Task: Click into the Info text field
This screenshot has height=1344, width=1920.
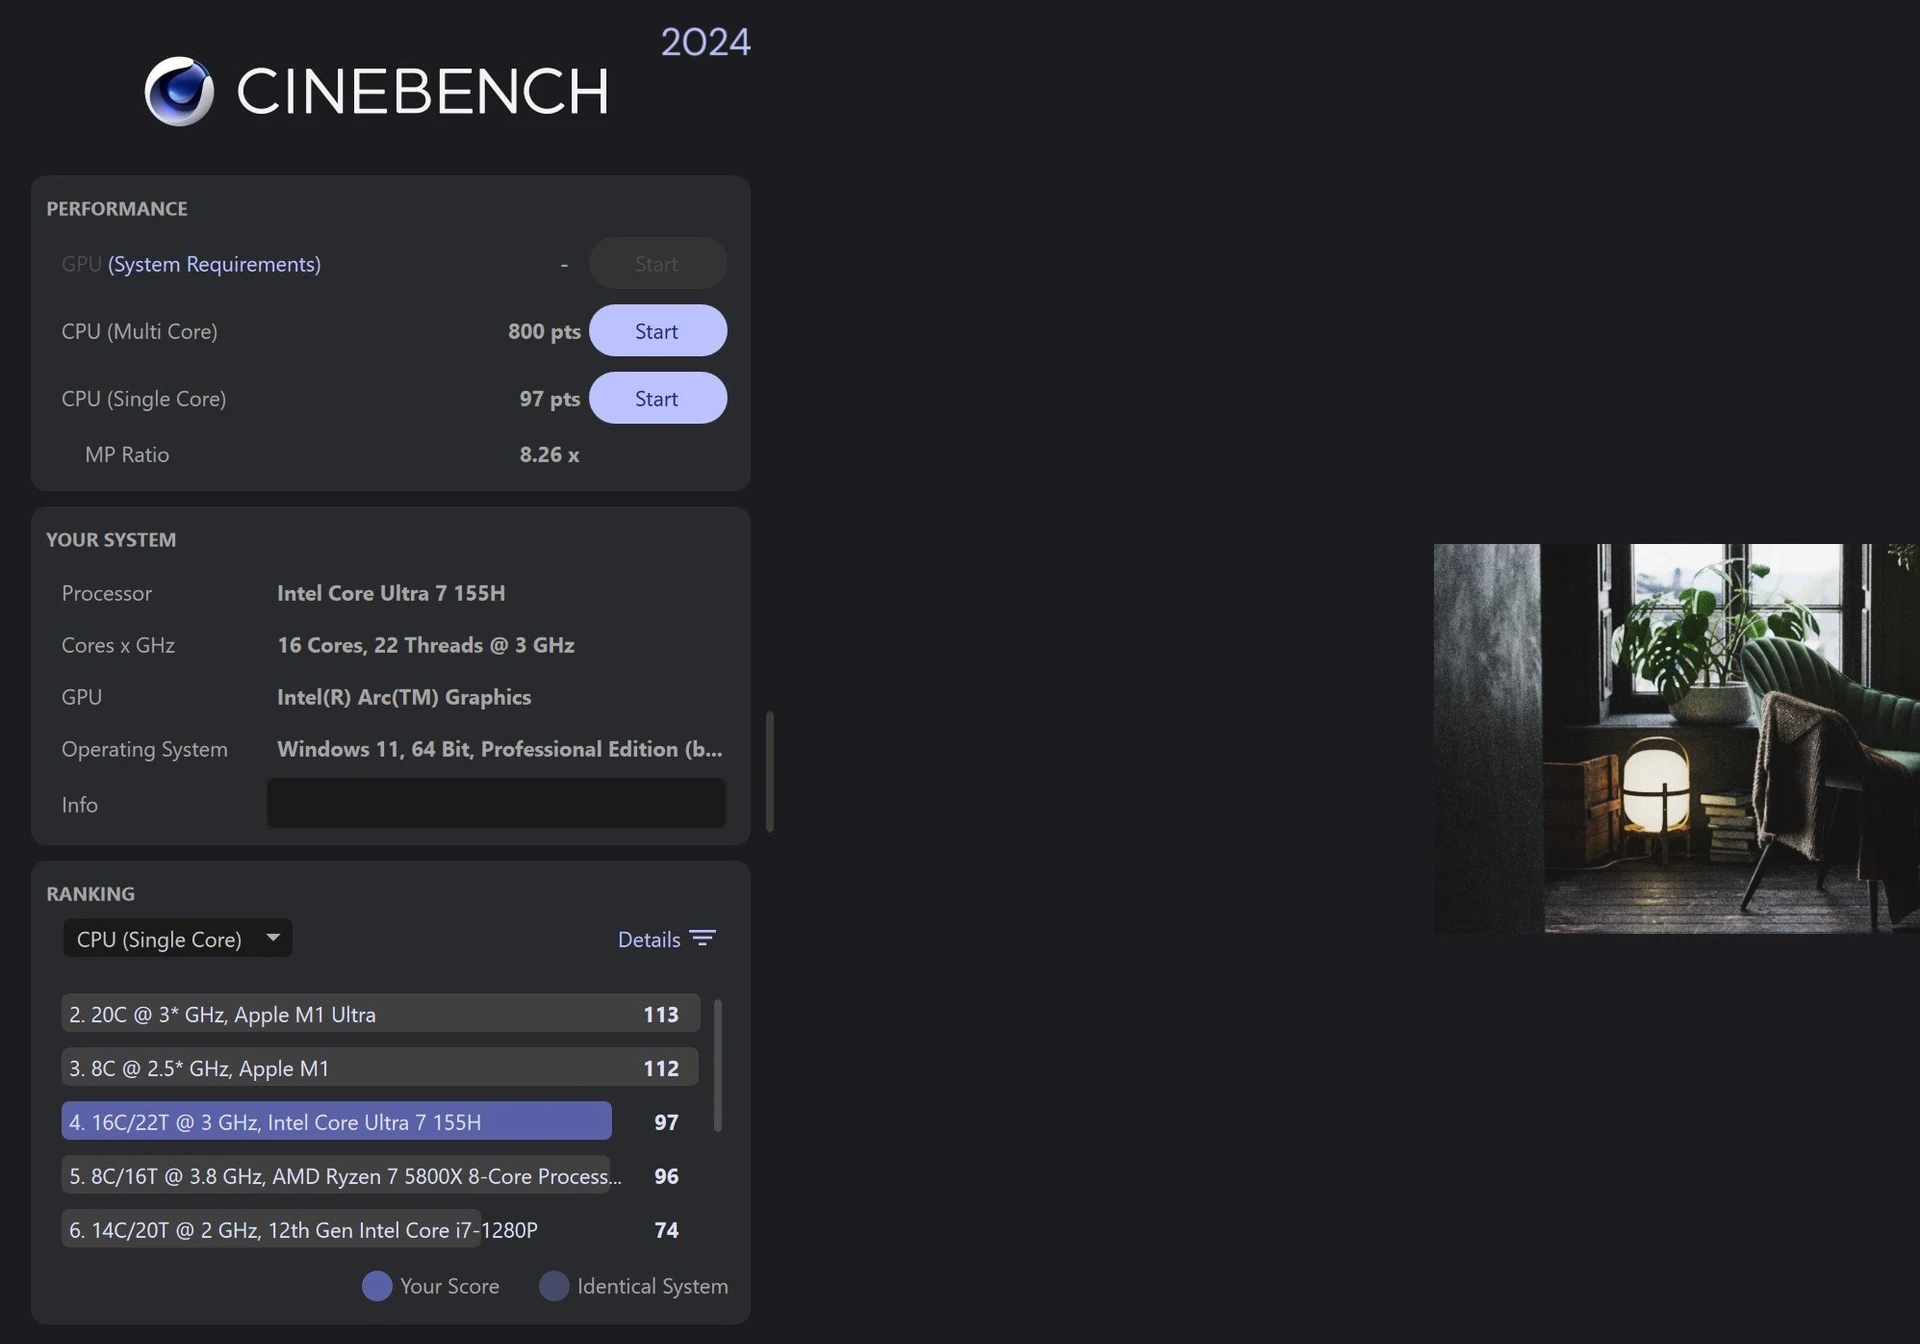Action: [496, 803]
